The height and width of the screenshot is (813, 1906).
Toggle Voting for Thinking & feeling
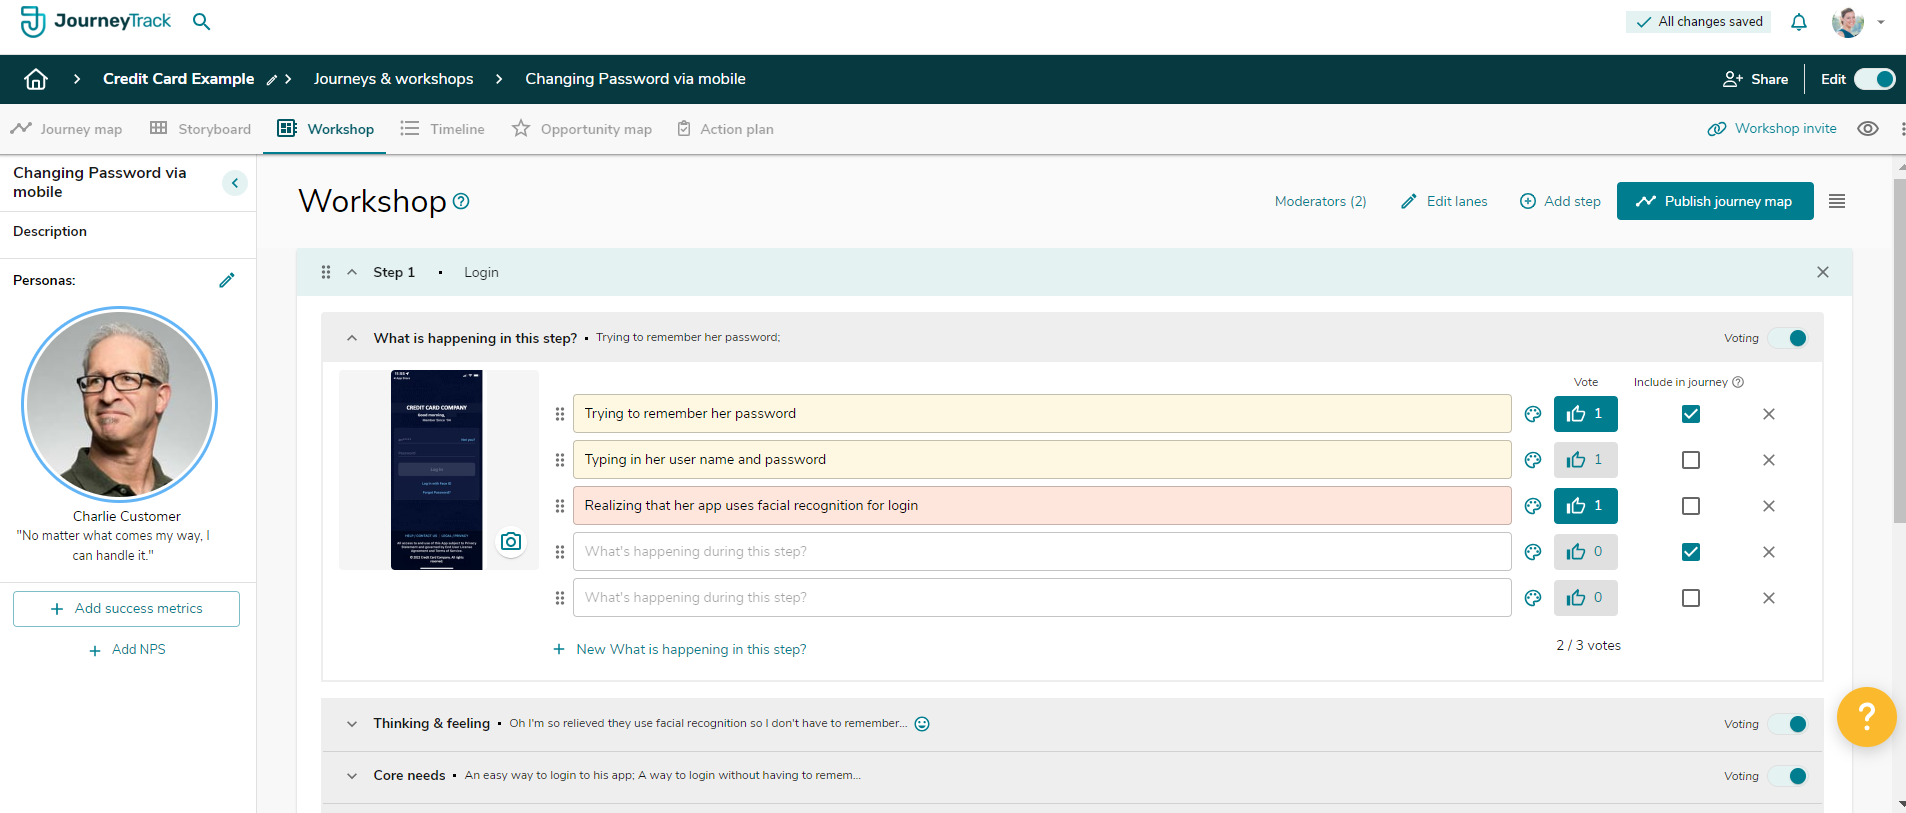click(1788, 724)
